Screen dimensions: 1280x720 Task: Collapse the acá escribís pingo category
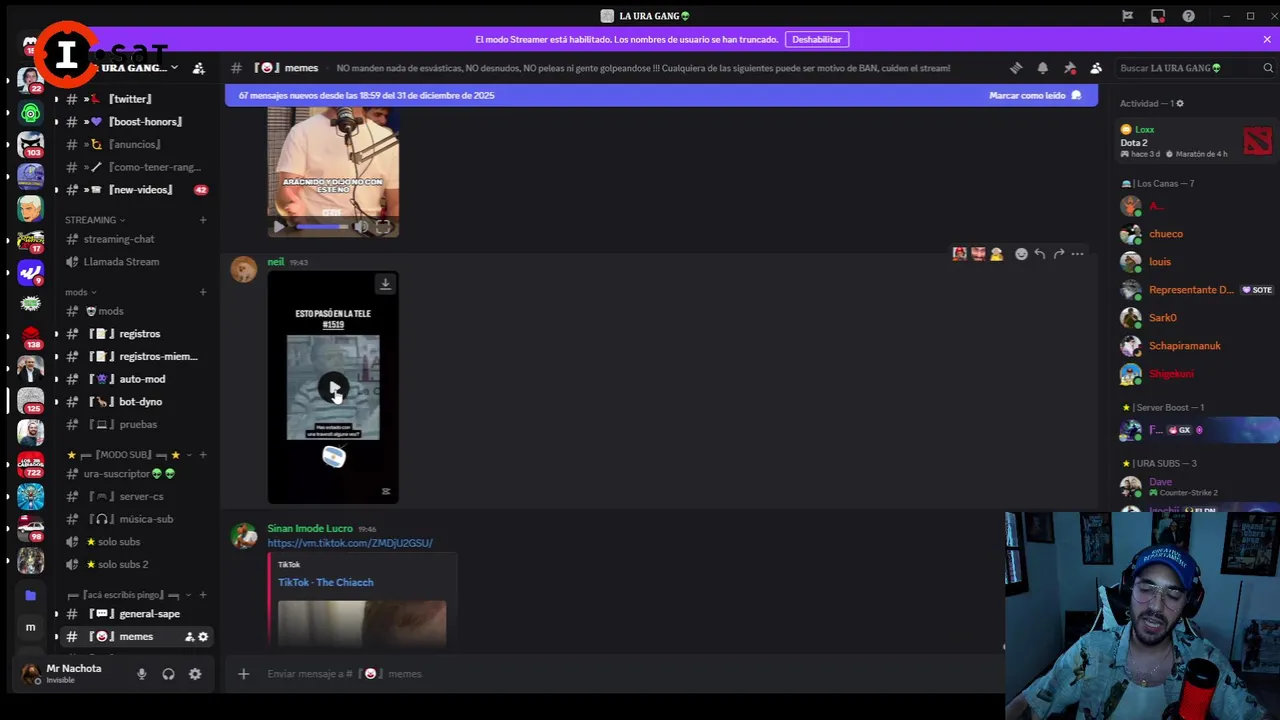tap(130, 595)
